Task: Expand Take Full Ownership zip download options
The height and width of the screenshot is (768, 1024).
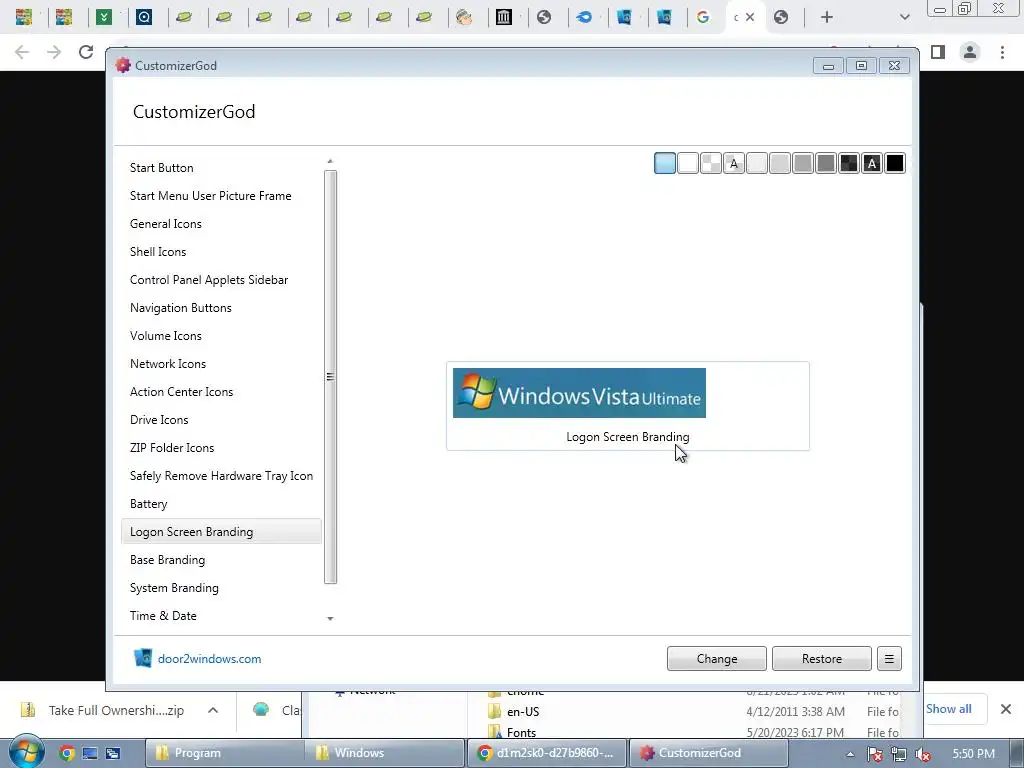Action: [x=213, y=710]
